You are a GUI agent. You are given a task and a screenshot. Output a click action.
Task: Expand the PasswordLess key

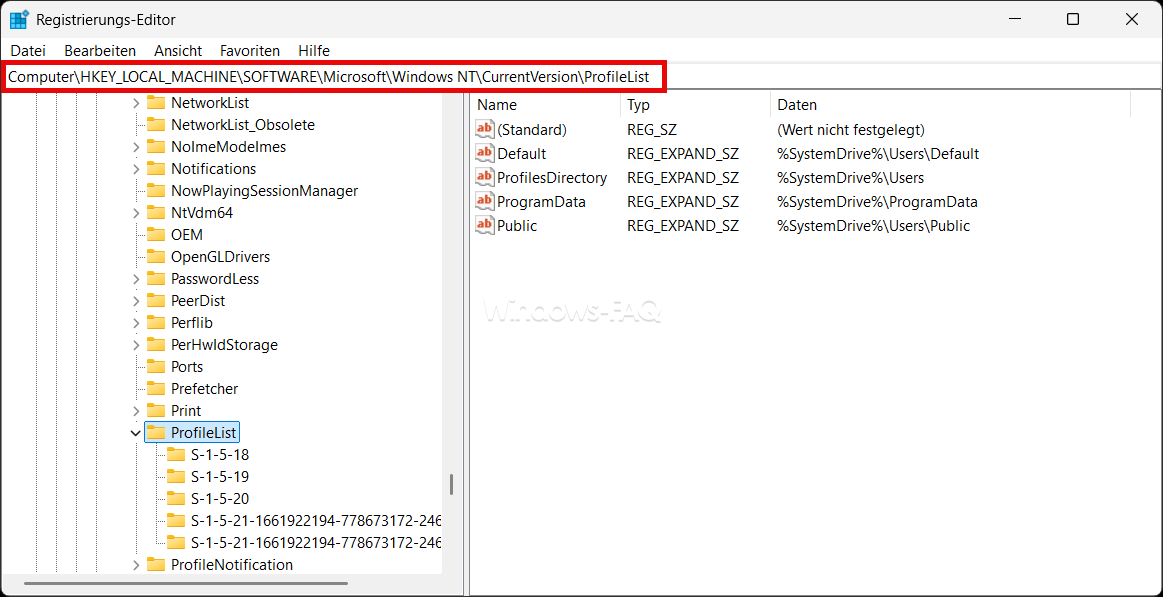point(136,279)
